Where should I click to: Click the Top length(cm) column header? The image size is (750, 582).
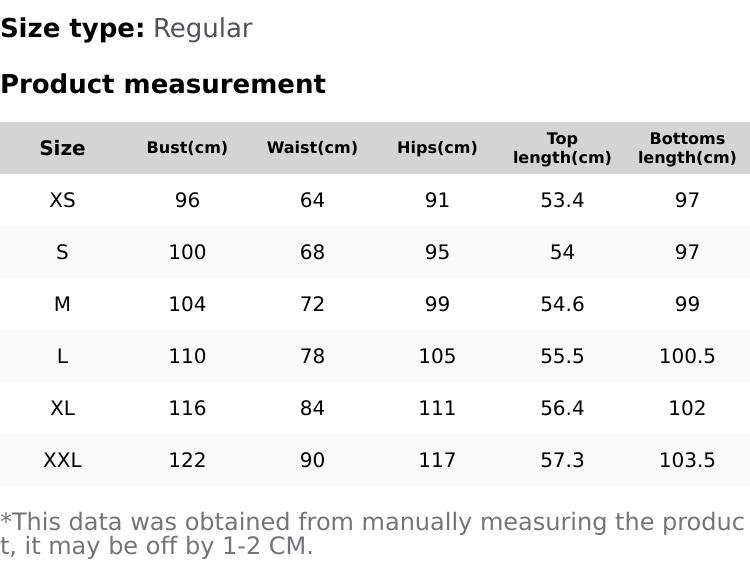(562, 148)
